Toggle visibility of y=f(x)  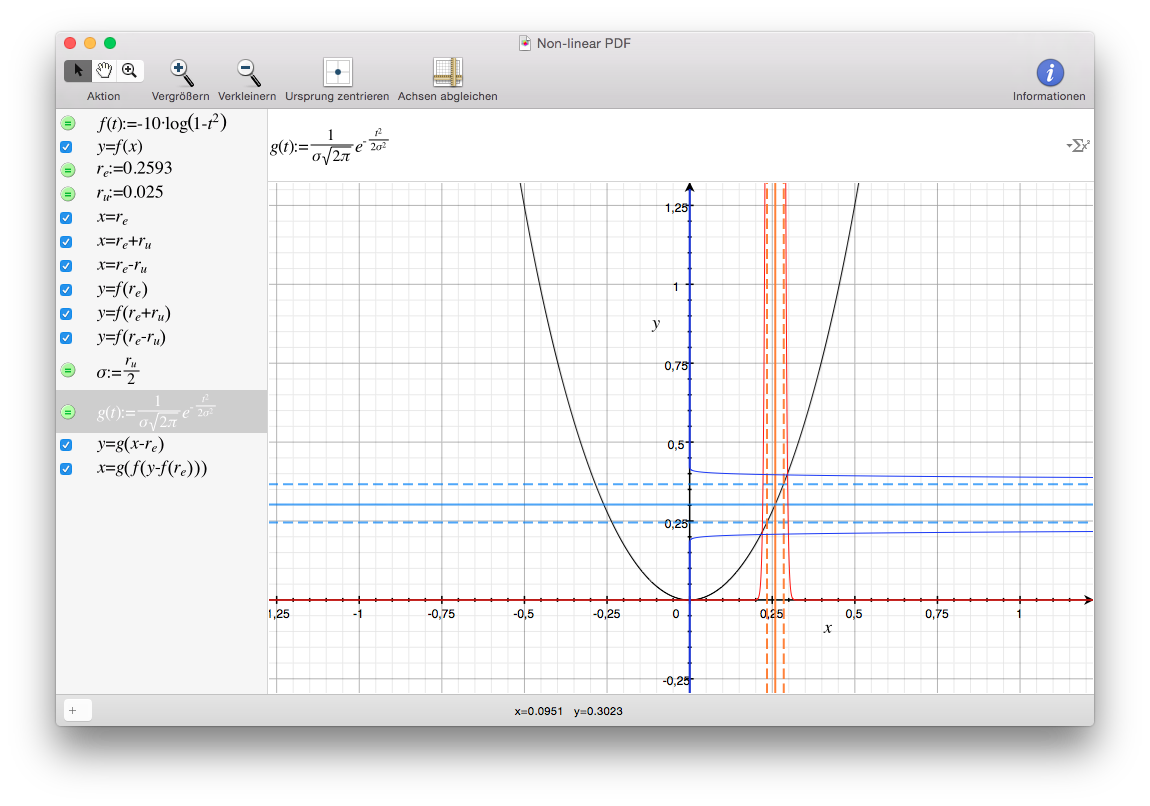click(66, 147)
